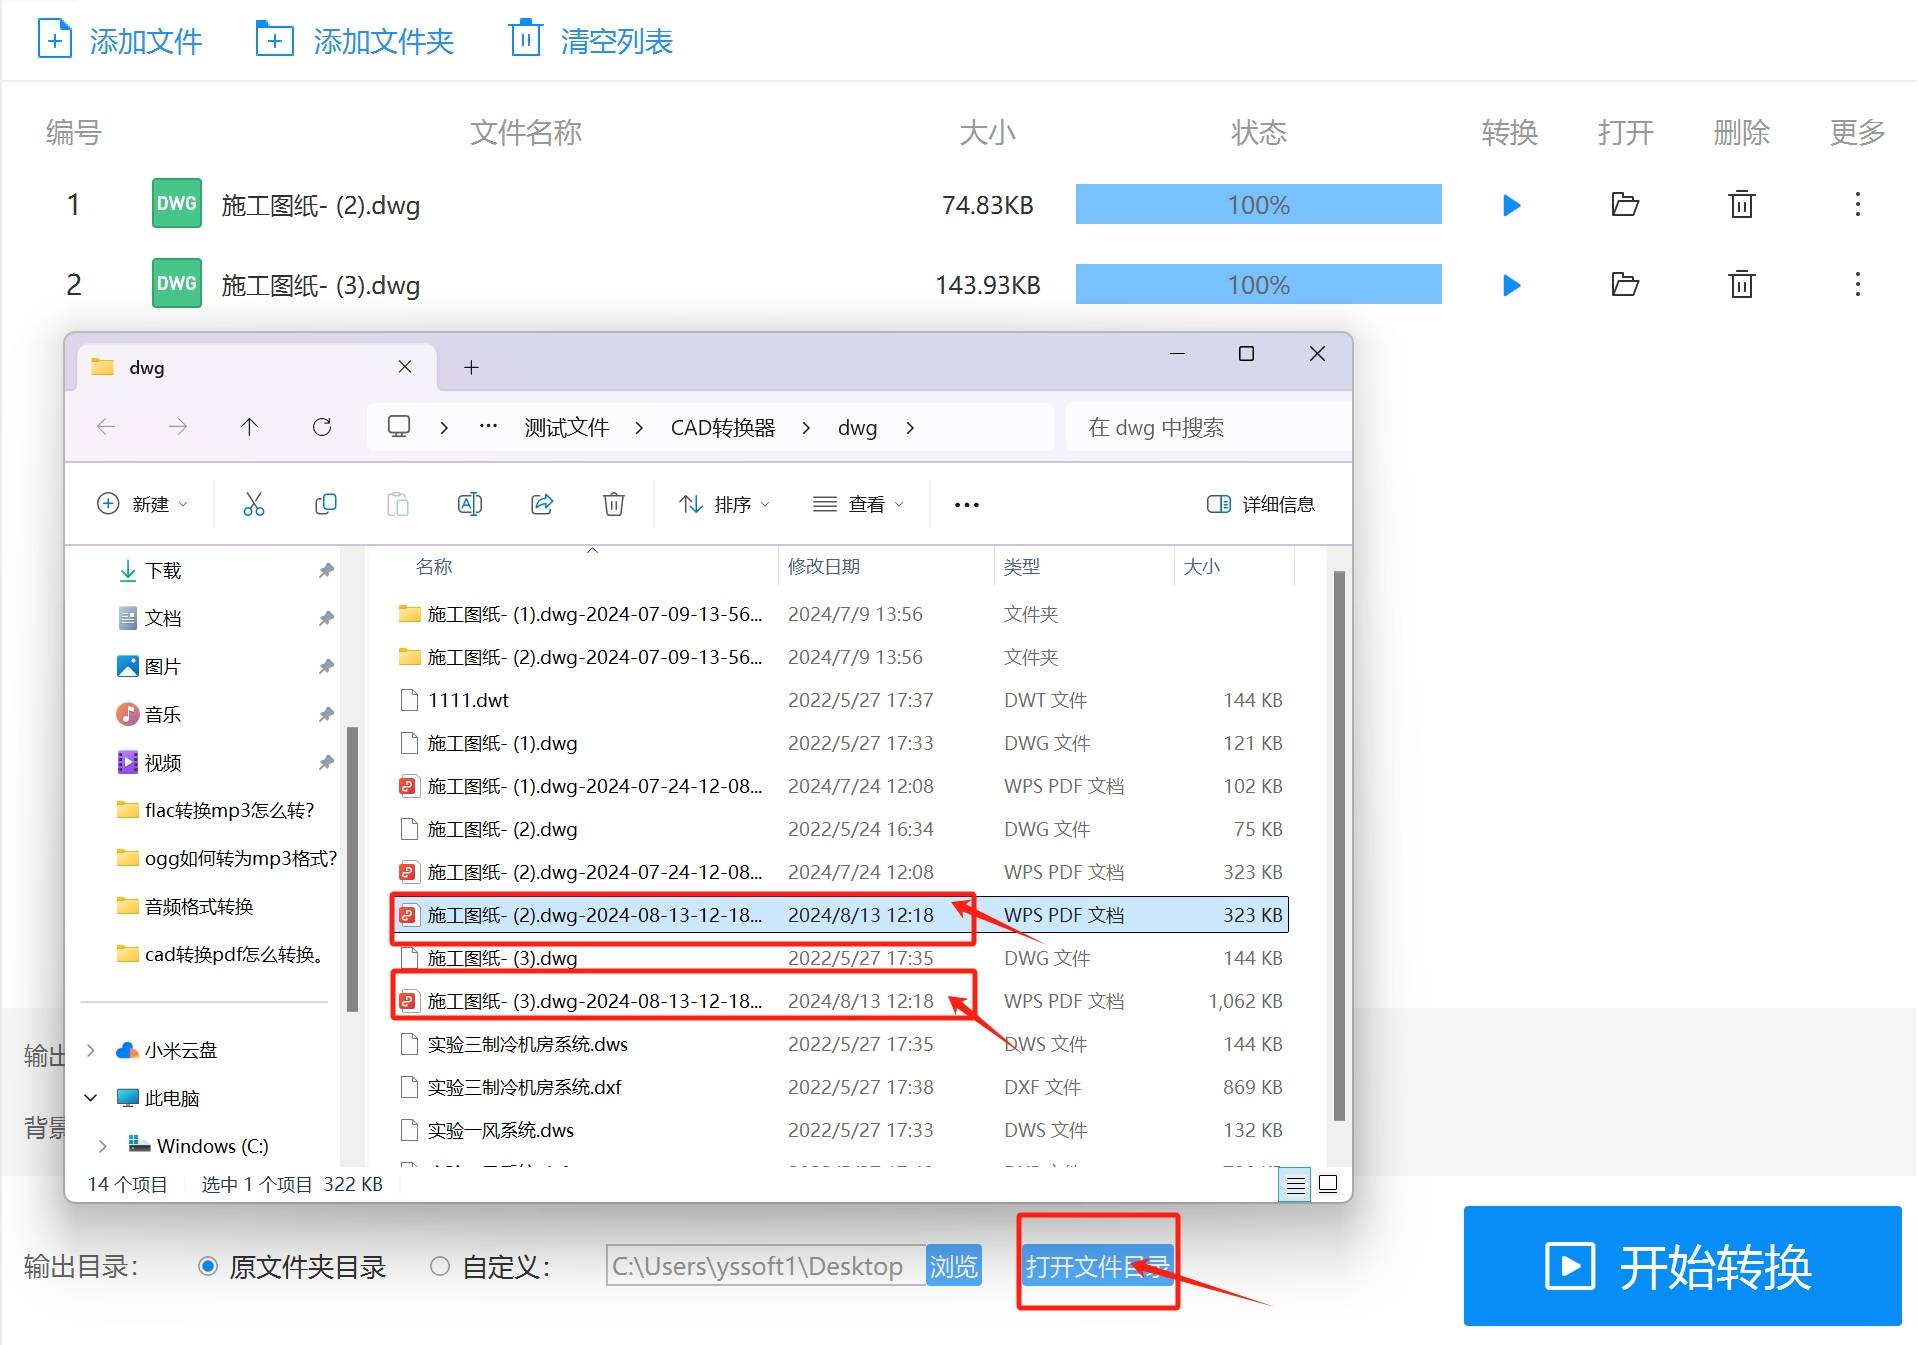Toggle the 详细信息 details pane
The image size is (1918, 1345).
tap(1261, 504)
